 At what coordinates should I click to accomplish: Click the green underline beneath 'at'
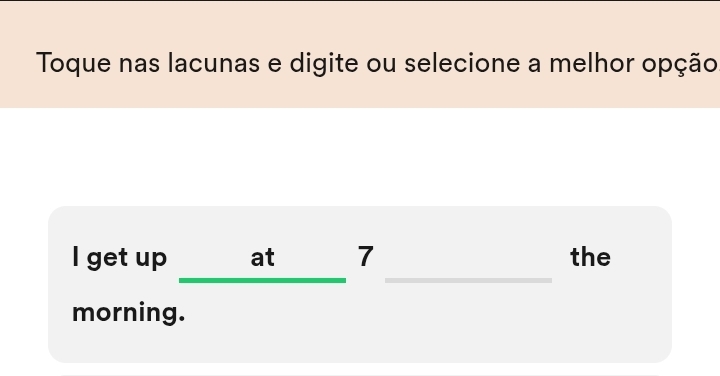pyautogui.click(x=262, y=280)
